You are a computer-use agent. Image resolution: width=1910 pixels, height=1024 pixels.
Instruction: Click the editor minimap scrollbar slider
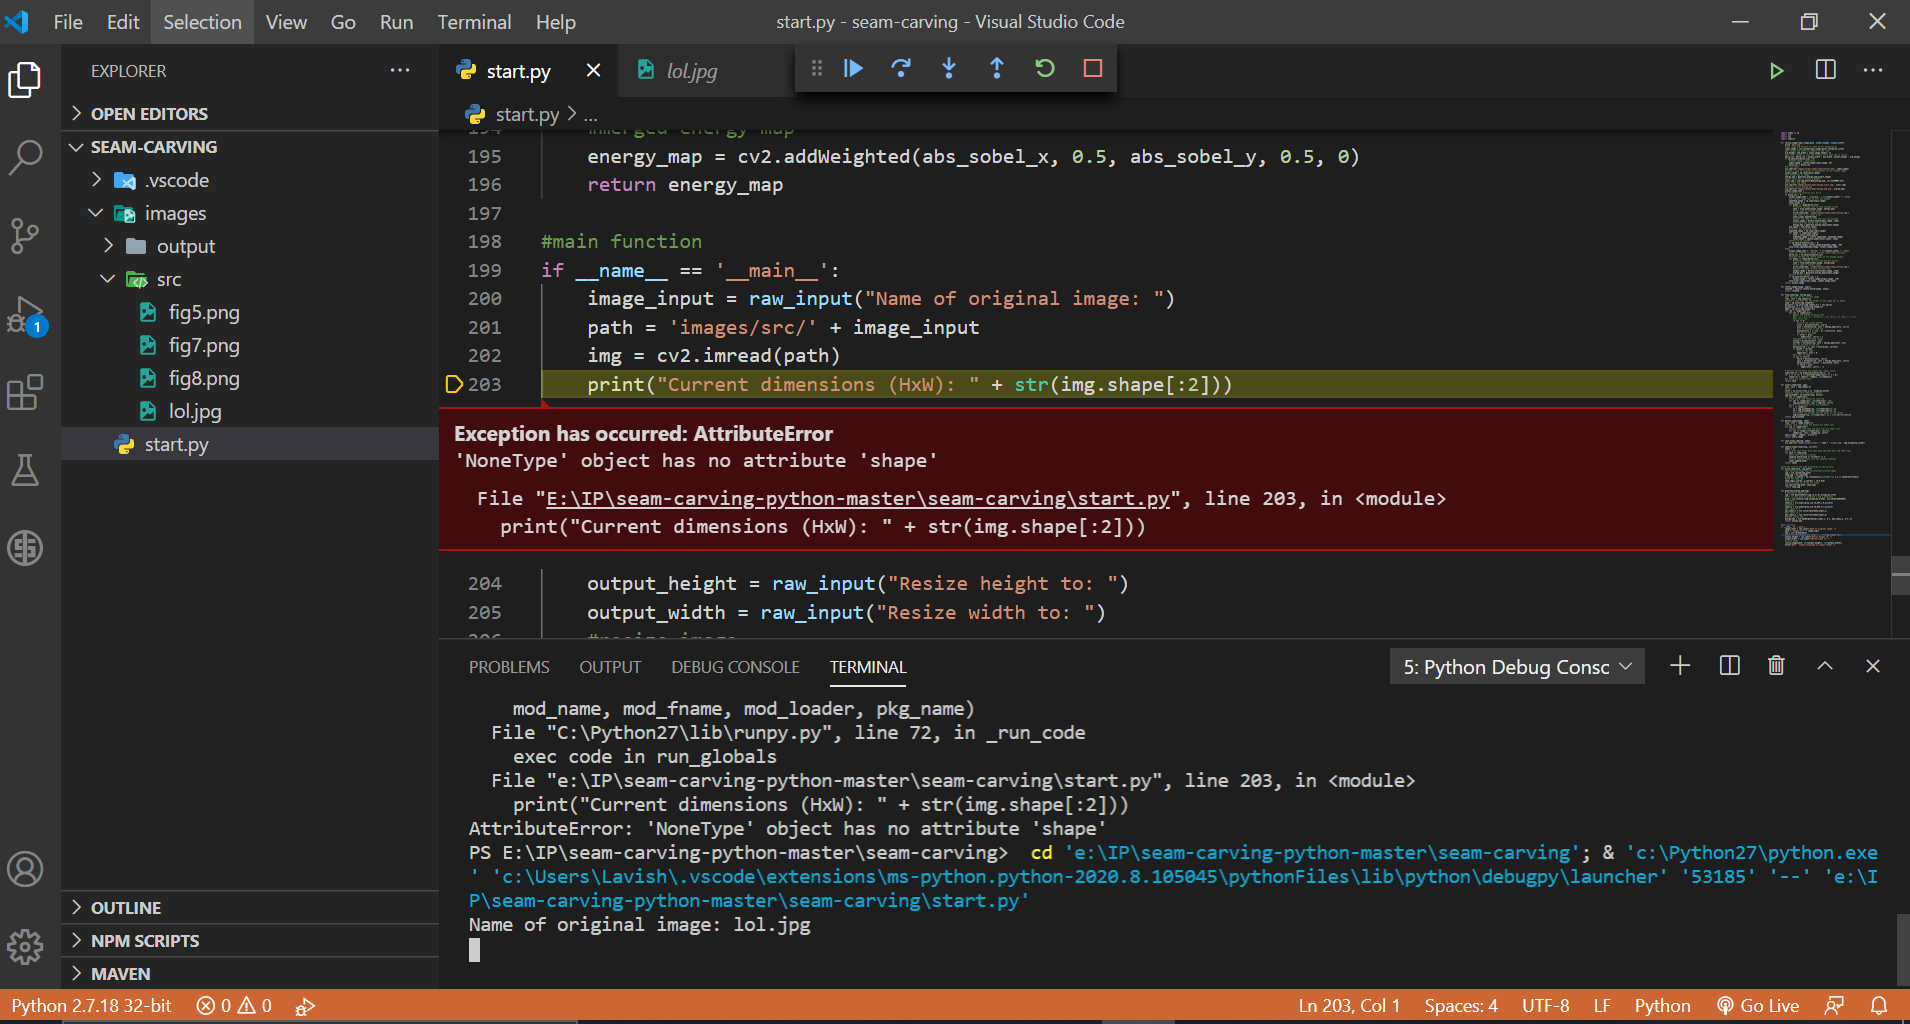(1900, 575)
